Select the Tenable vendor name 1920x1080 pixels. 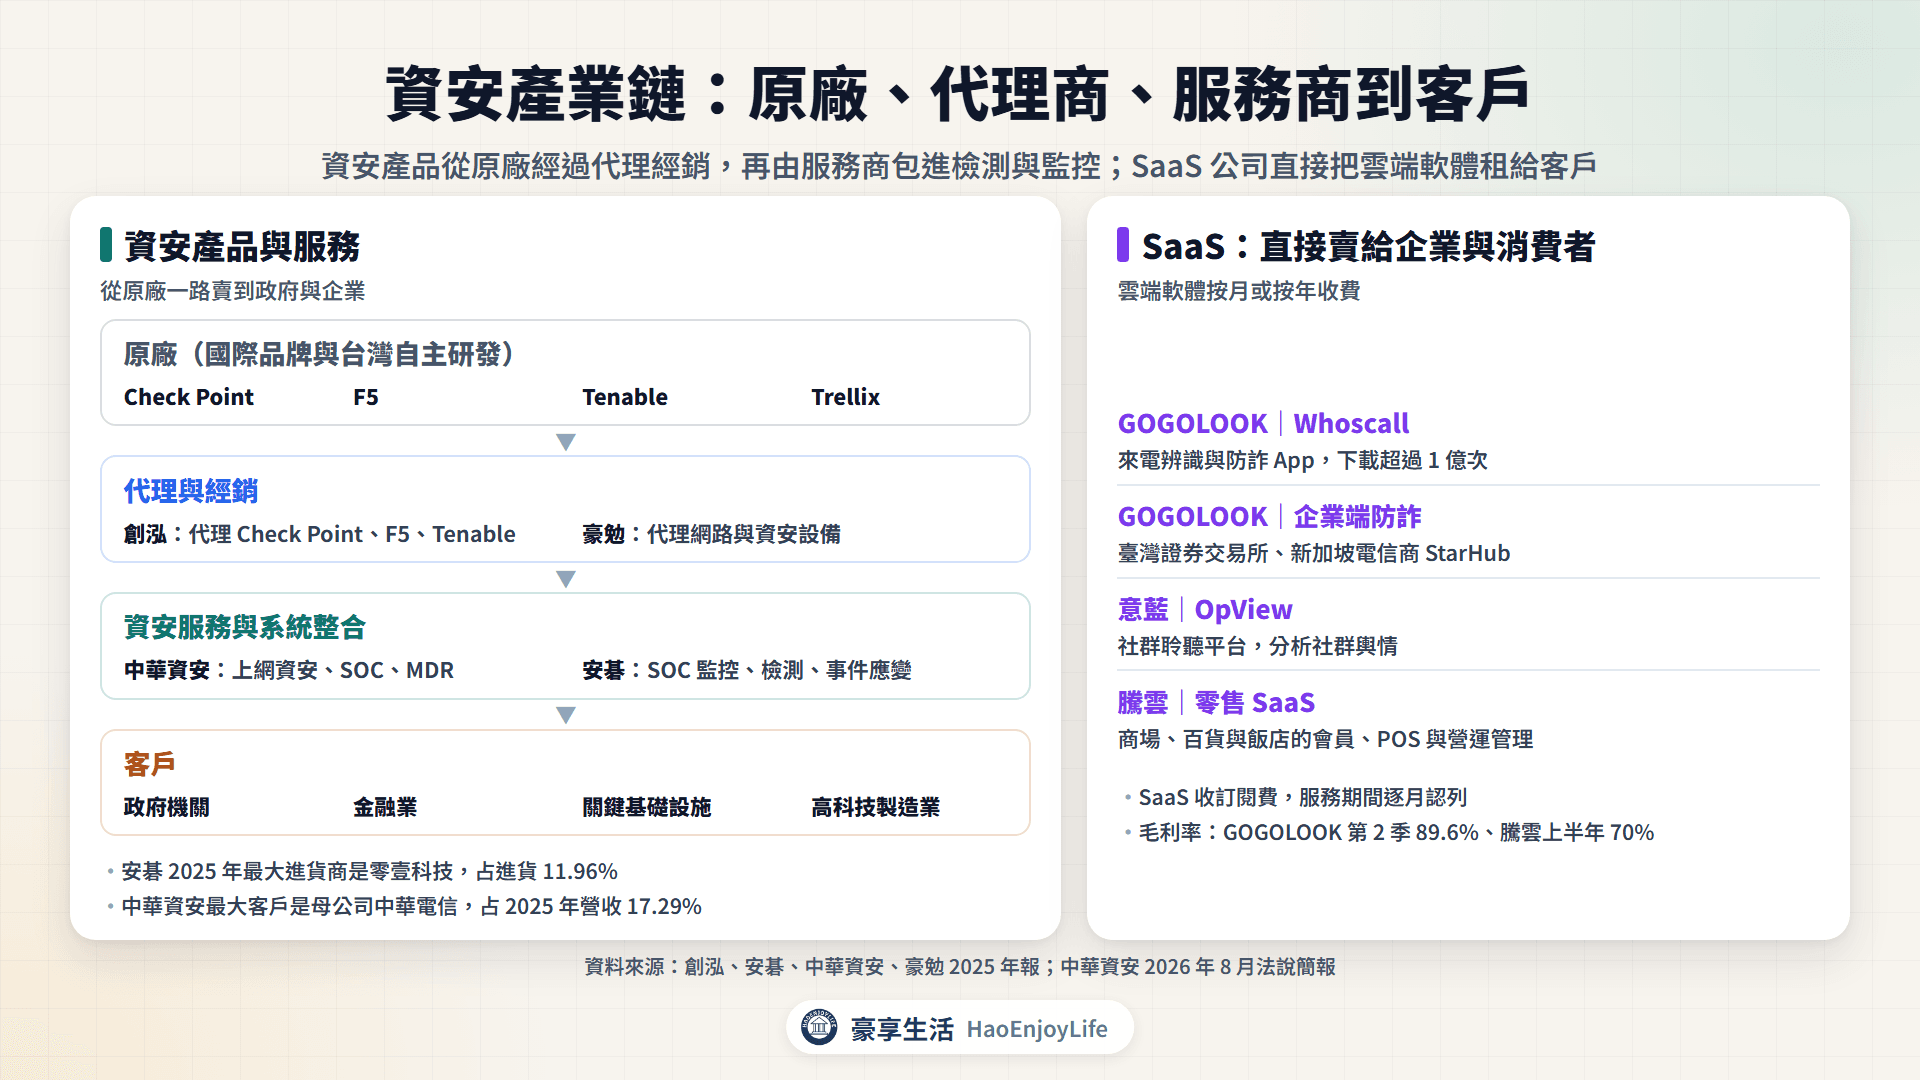625,397
